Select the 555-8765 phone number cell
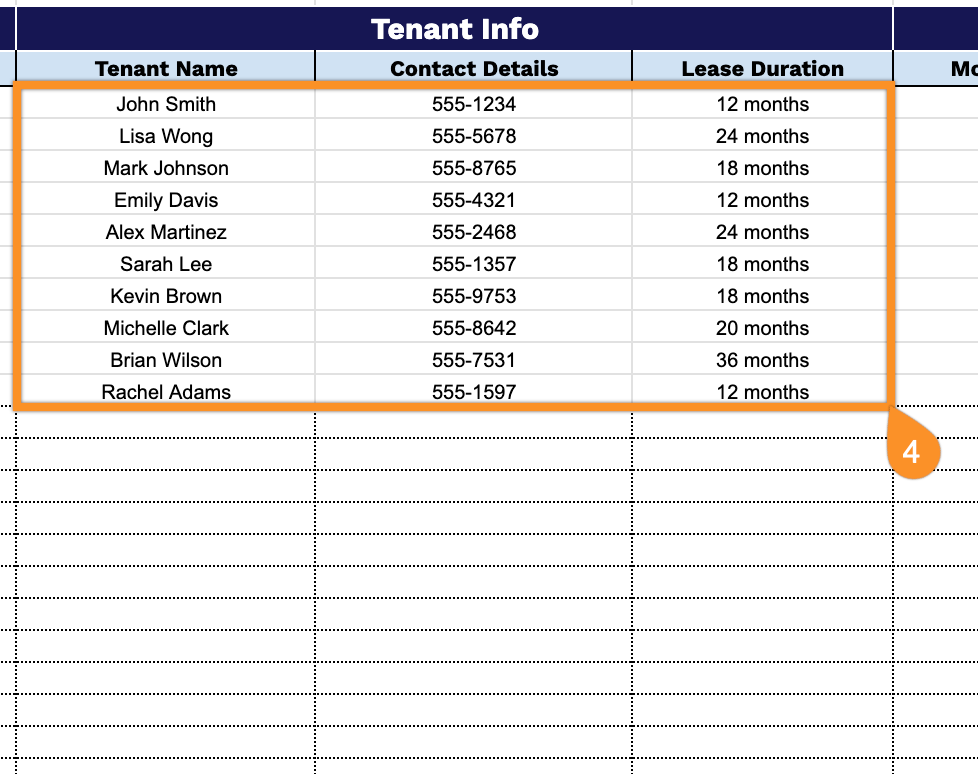The width and height of the screenshot is (978, 774). [474, 168]
